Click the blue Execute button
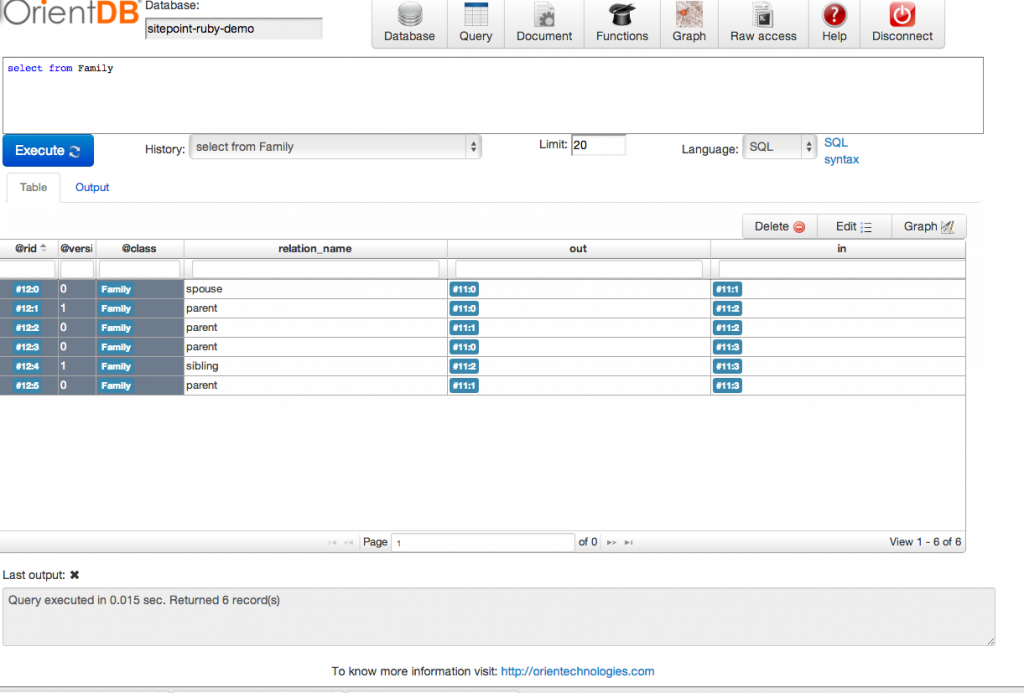The image size is (1024, 693). (x=48, y=151)
